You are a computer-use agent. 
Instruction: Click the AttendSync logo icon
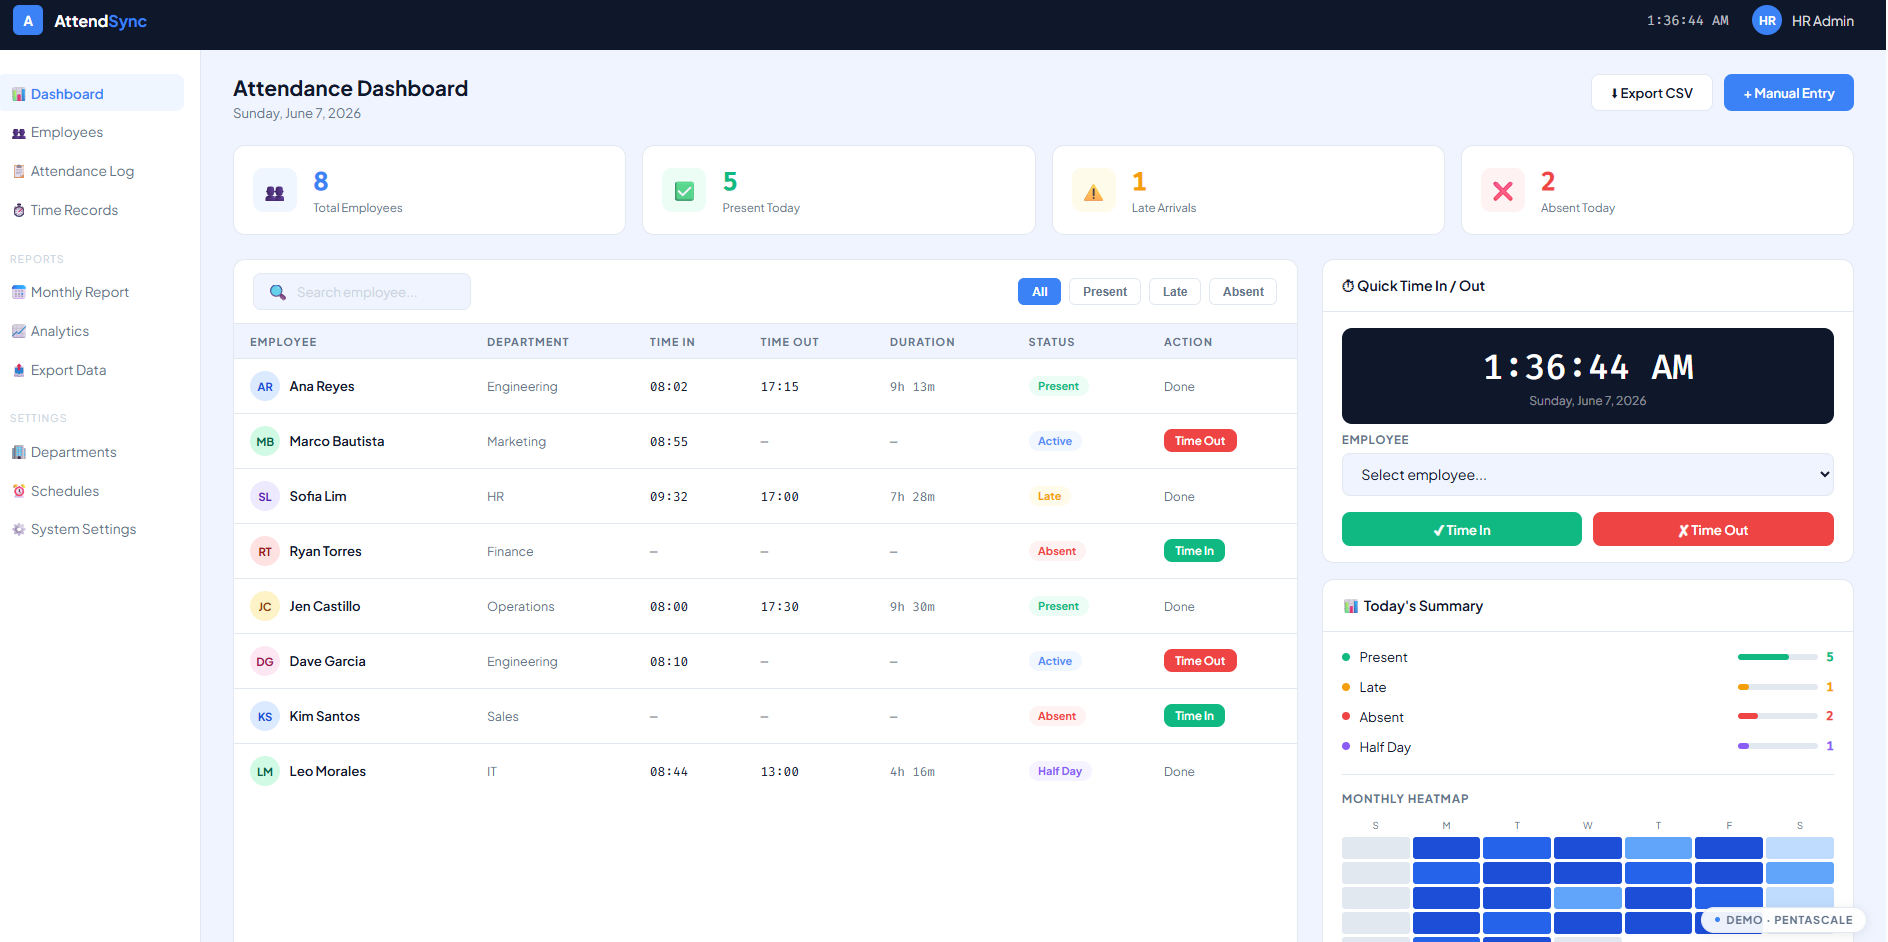pos(28,20)
